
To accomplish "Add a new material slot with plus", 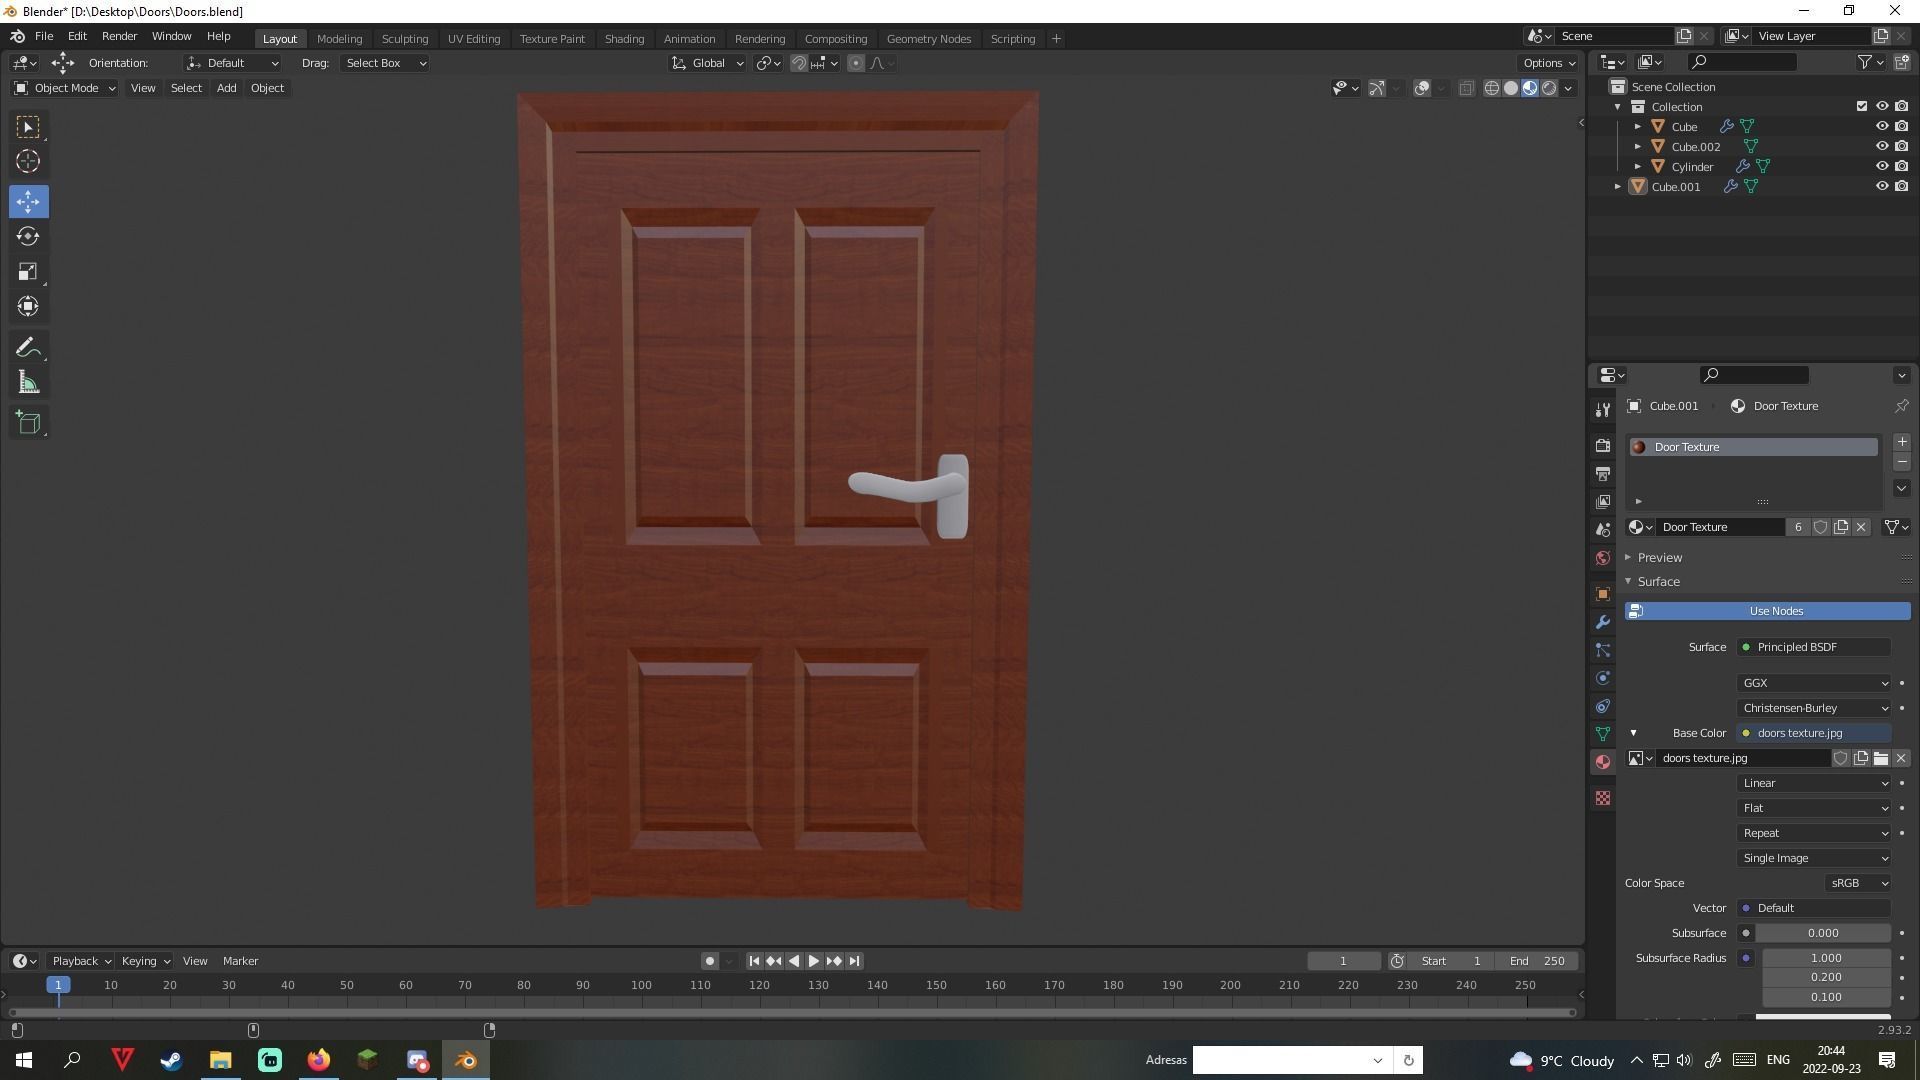I will [x=1901, y=442].
